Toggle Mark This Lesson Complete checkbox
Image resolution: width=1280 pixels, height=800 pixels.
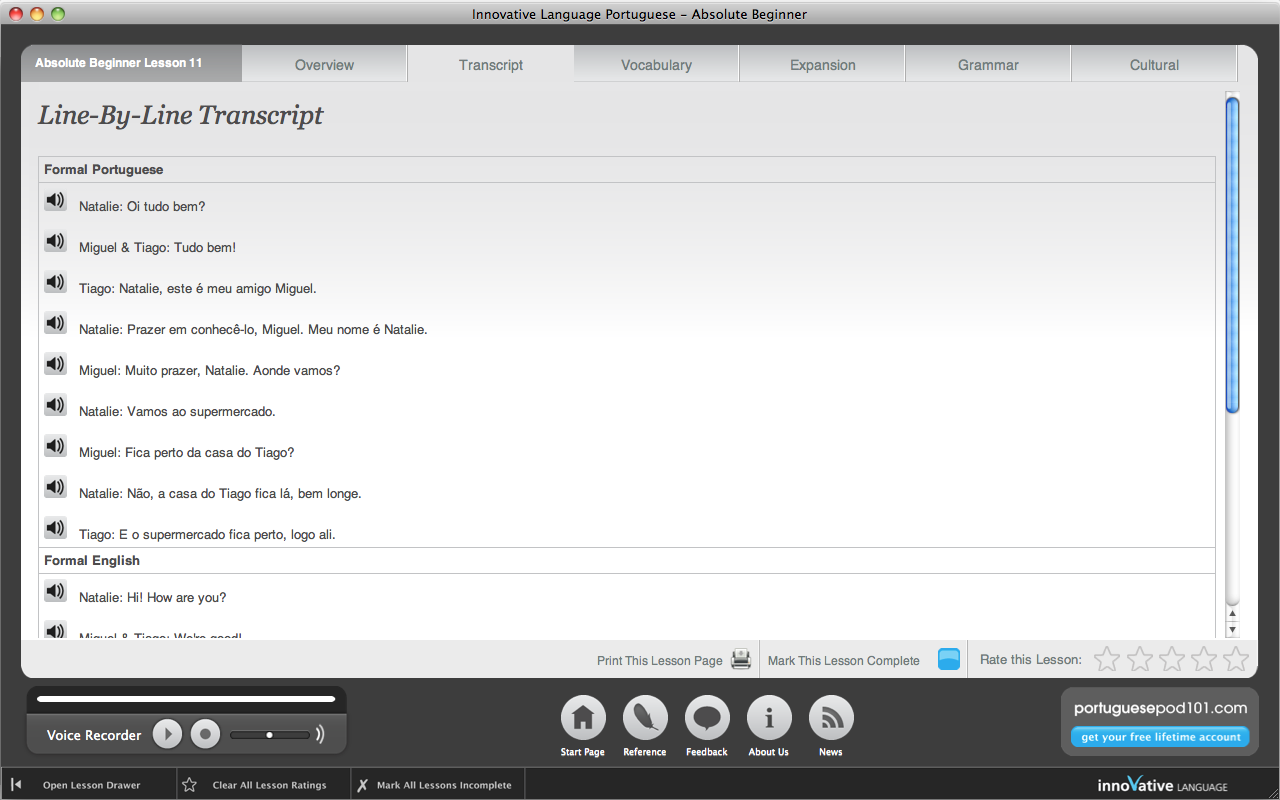[949, 660]
